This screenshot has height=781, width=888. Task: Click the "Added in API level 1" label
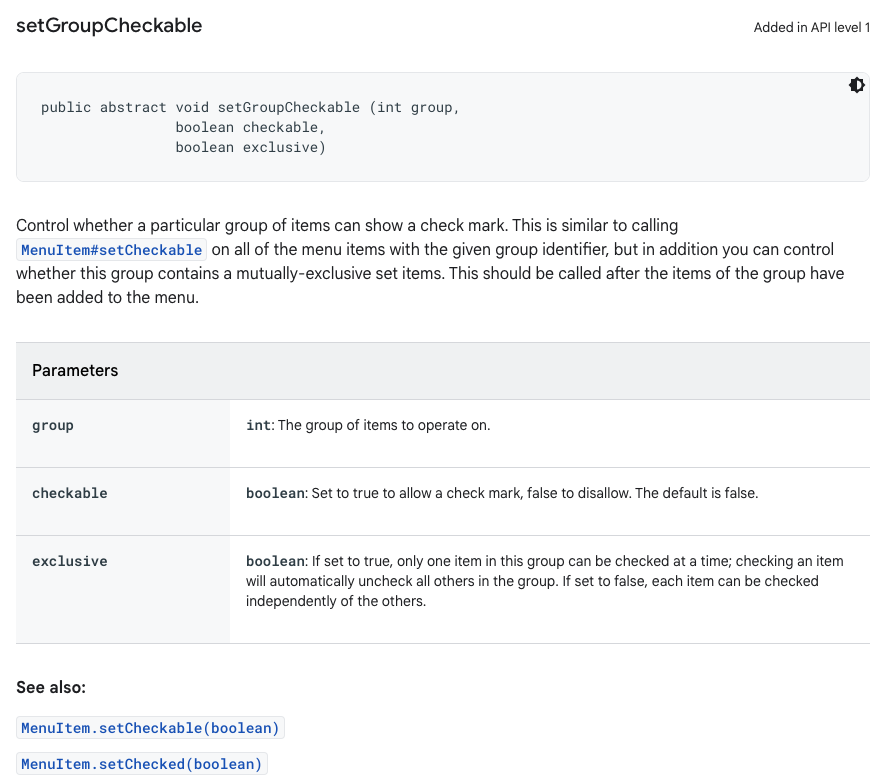(x=811, y=28)
